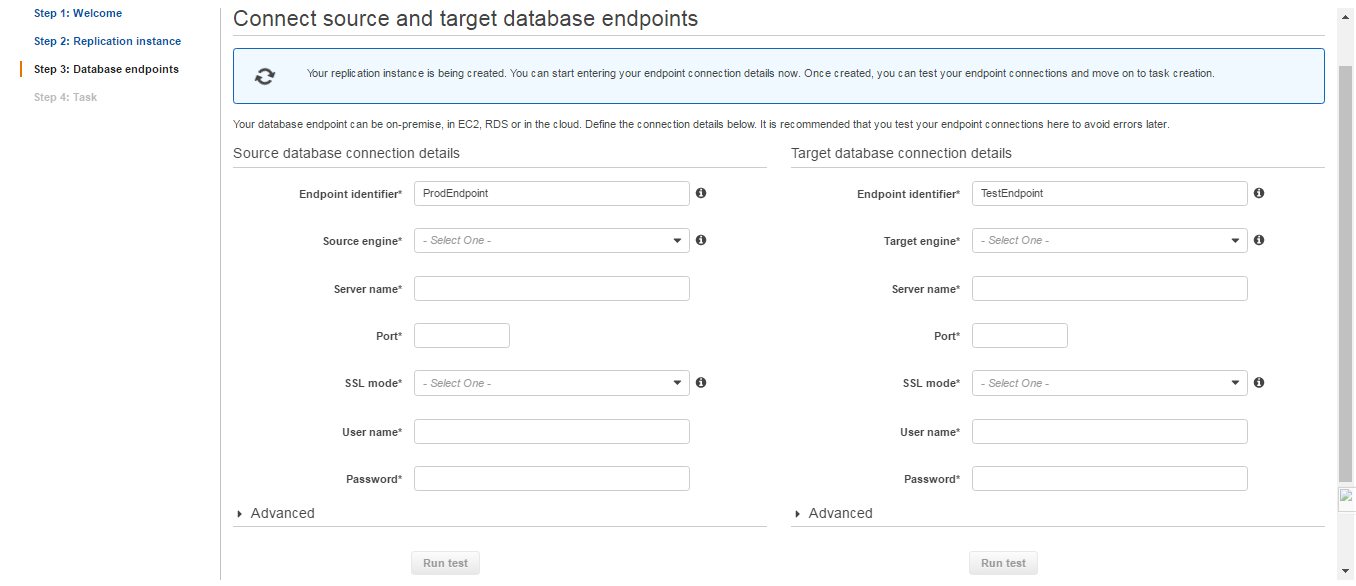Open the Target engine dropdown
This screenshot has height=586, width=1356.
(x=1109, y=241)
